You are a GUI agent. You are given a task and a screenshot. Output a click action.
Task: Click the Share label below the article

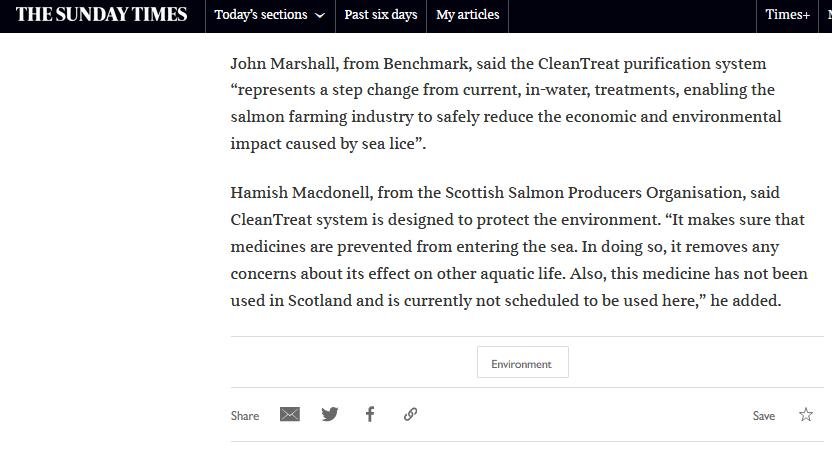245,416
